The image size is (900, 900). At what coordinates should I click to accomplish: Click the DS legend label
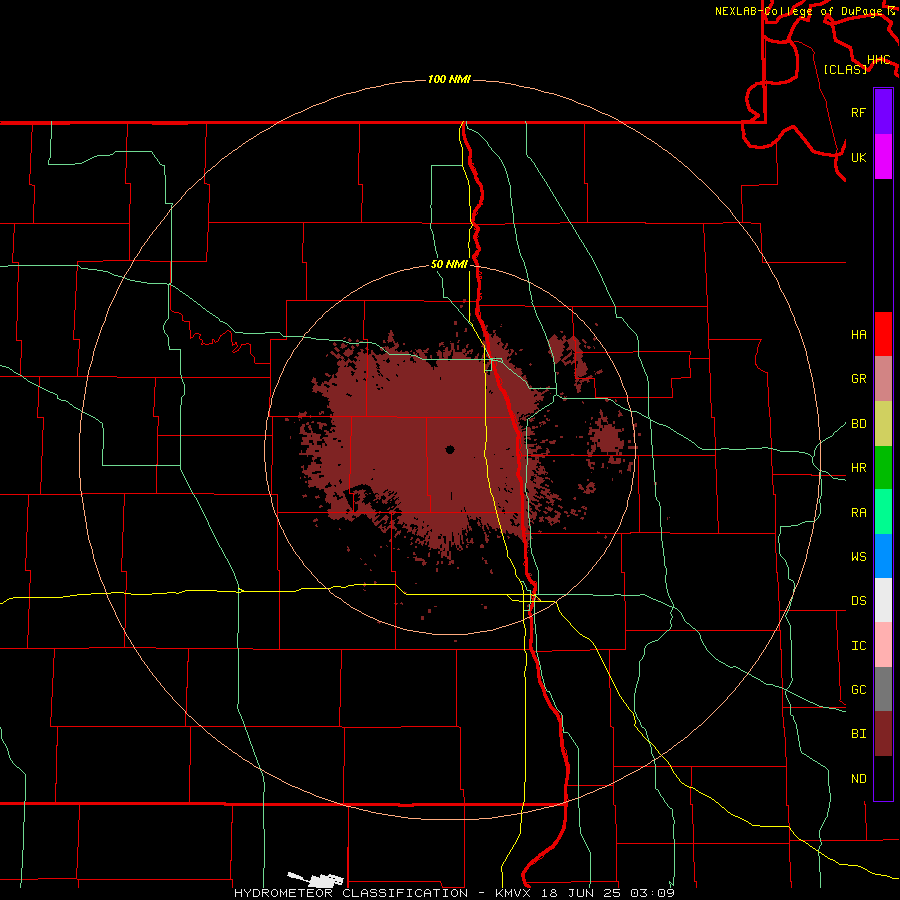coord(859,600)
